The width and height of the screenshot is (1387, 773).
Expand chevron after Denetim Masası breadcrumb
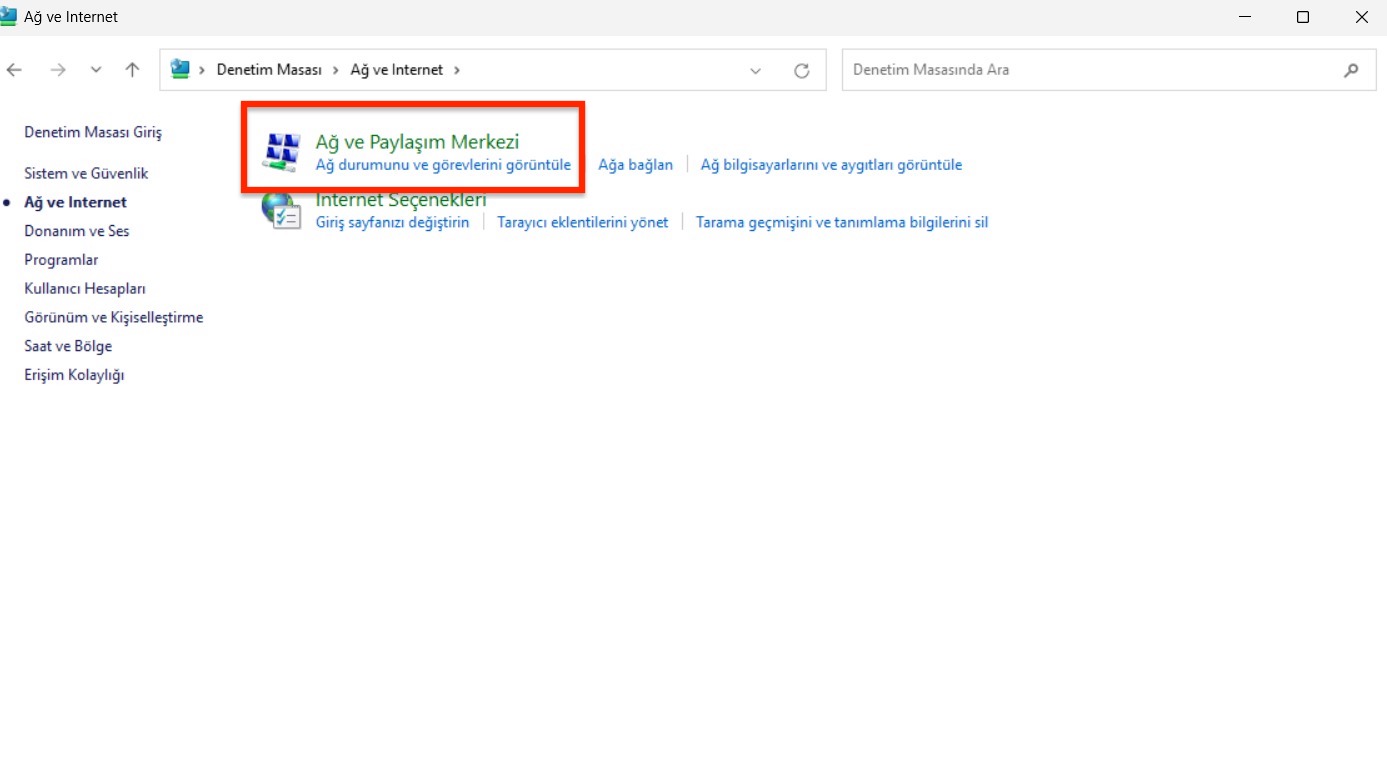coord(336,70)
